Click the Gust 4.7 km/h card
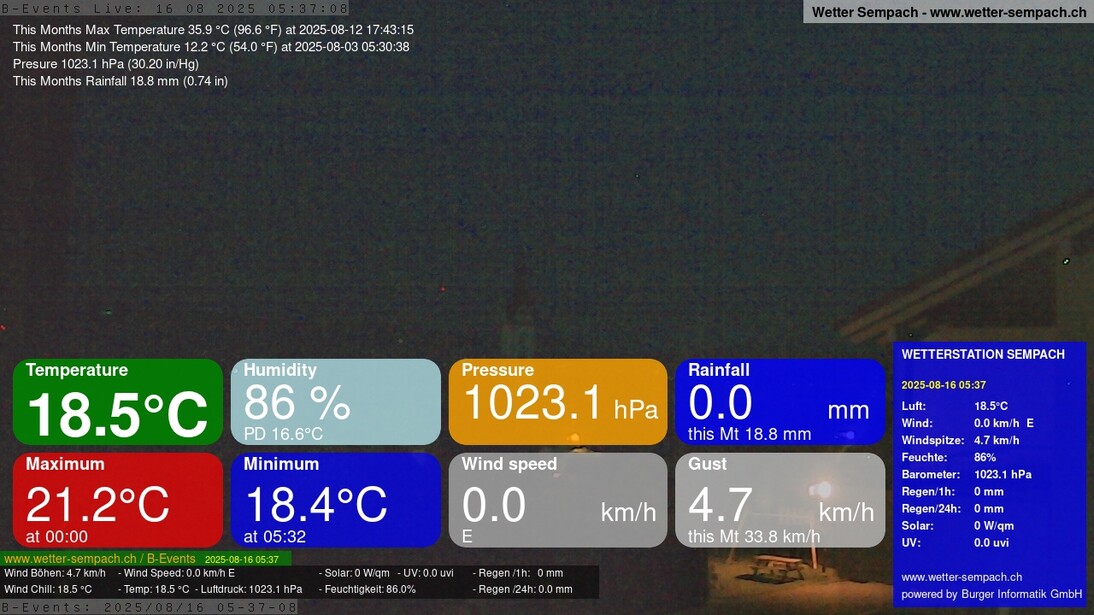1094x615 pixels. click(780, 500)
